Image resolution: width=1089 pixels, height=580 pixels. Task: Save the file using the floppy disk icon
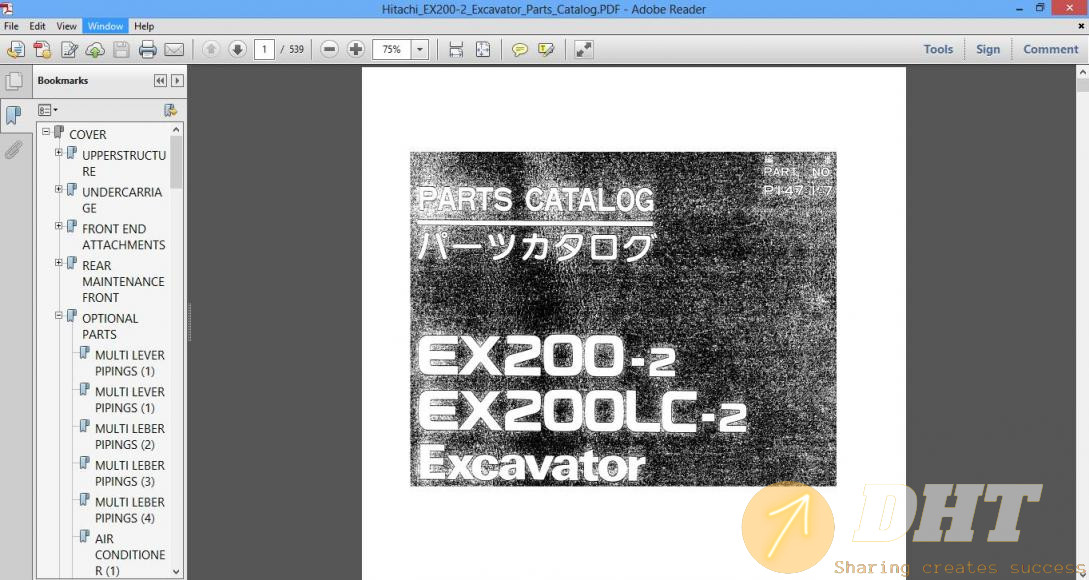click(x=122, y=49)
